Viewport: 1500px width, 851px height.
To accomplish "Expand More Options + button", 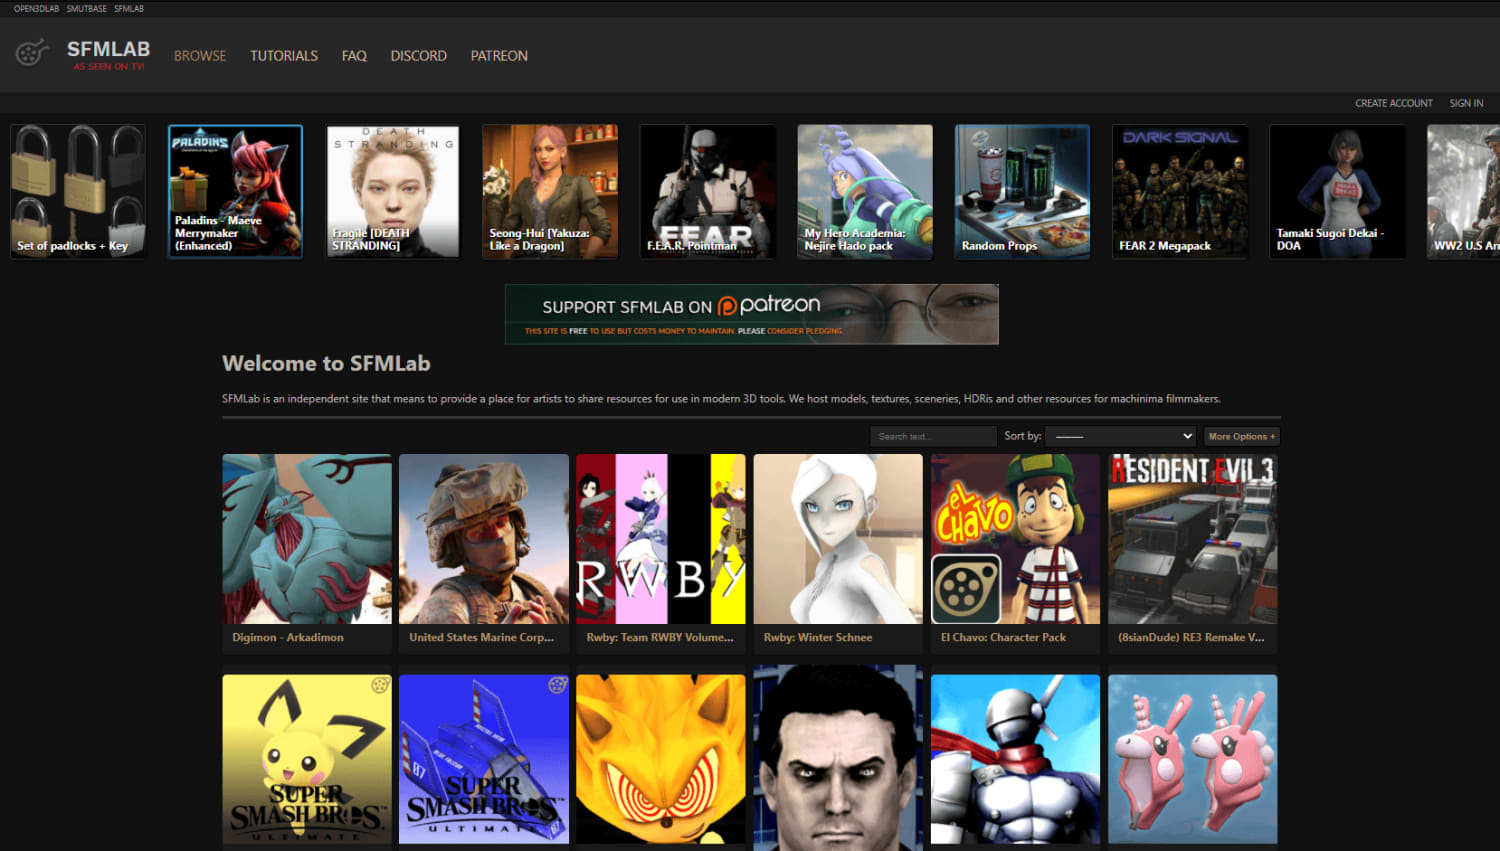I will 1241,436.
